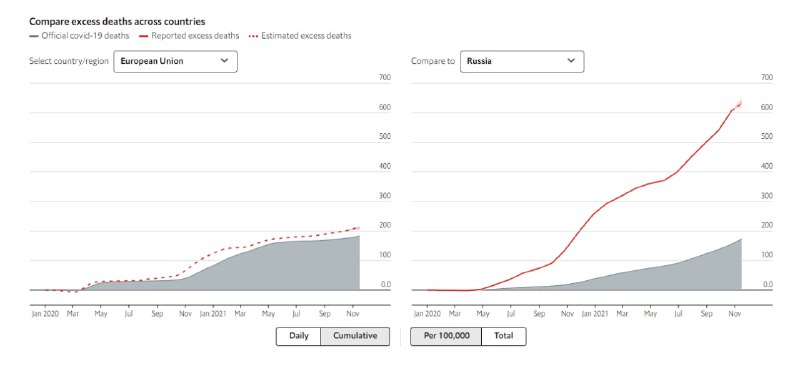Click end of European Union dotted line
This screenshot has height=367, width=800.
pos(358,228)
